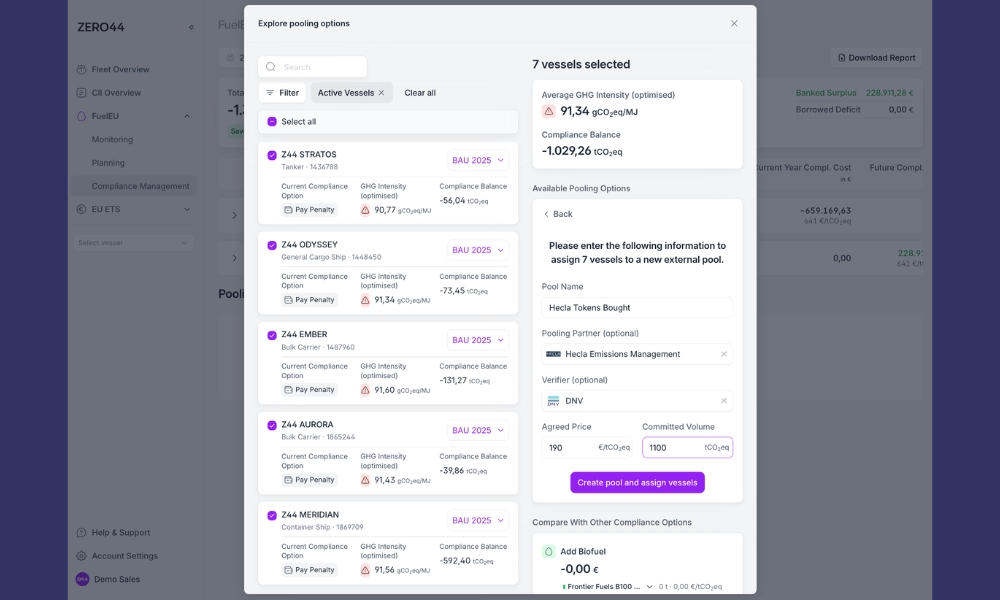
Task: Uncheck the Z44 STRATOS vessel checkbox
Action: point(272,155)
